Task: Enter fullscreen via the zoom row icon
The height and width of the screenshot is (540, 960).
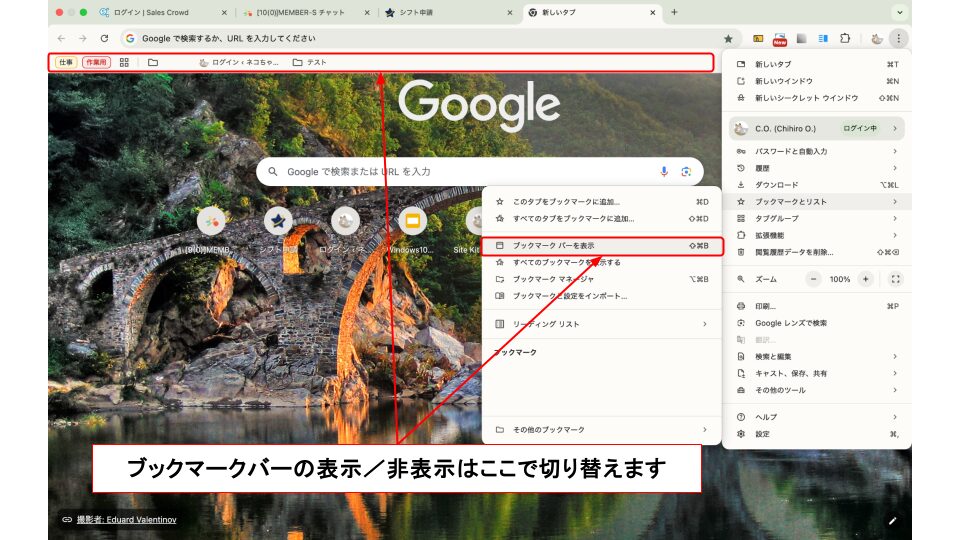Action: (x=895, y=279)
